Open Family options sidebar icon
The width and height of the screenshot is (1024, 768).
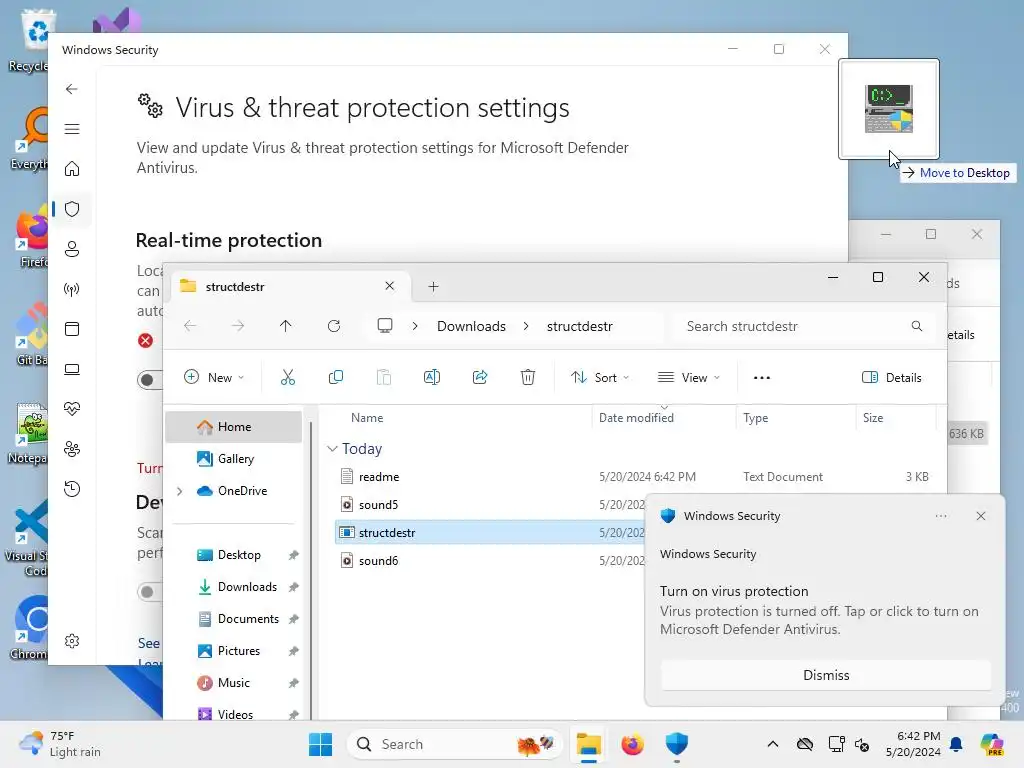pos(72,449)
